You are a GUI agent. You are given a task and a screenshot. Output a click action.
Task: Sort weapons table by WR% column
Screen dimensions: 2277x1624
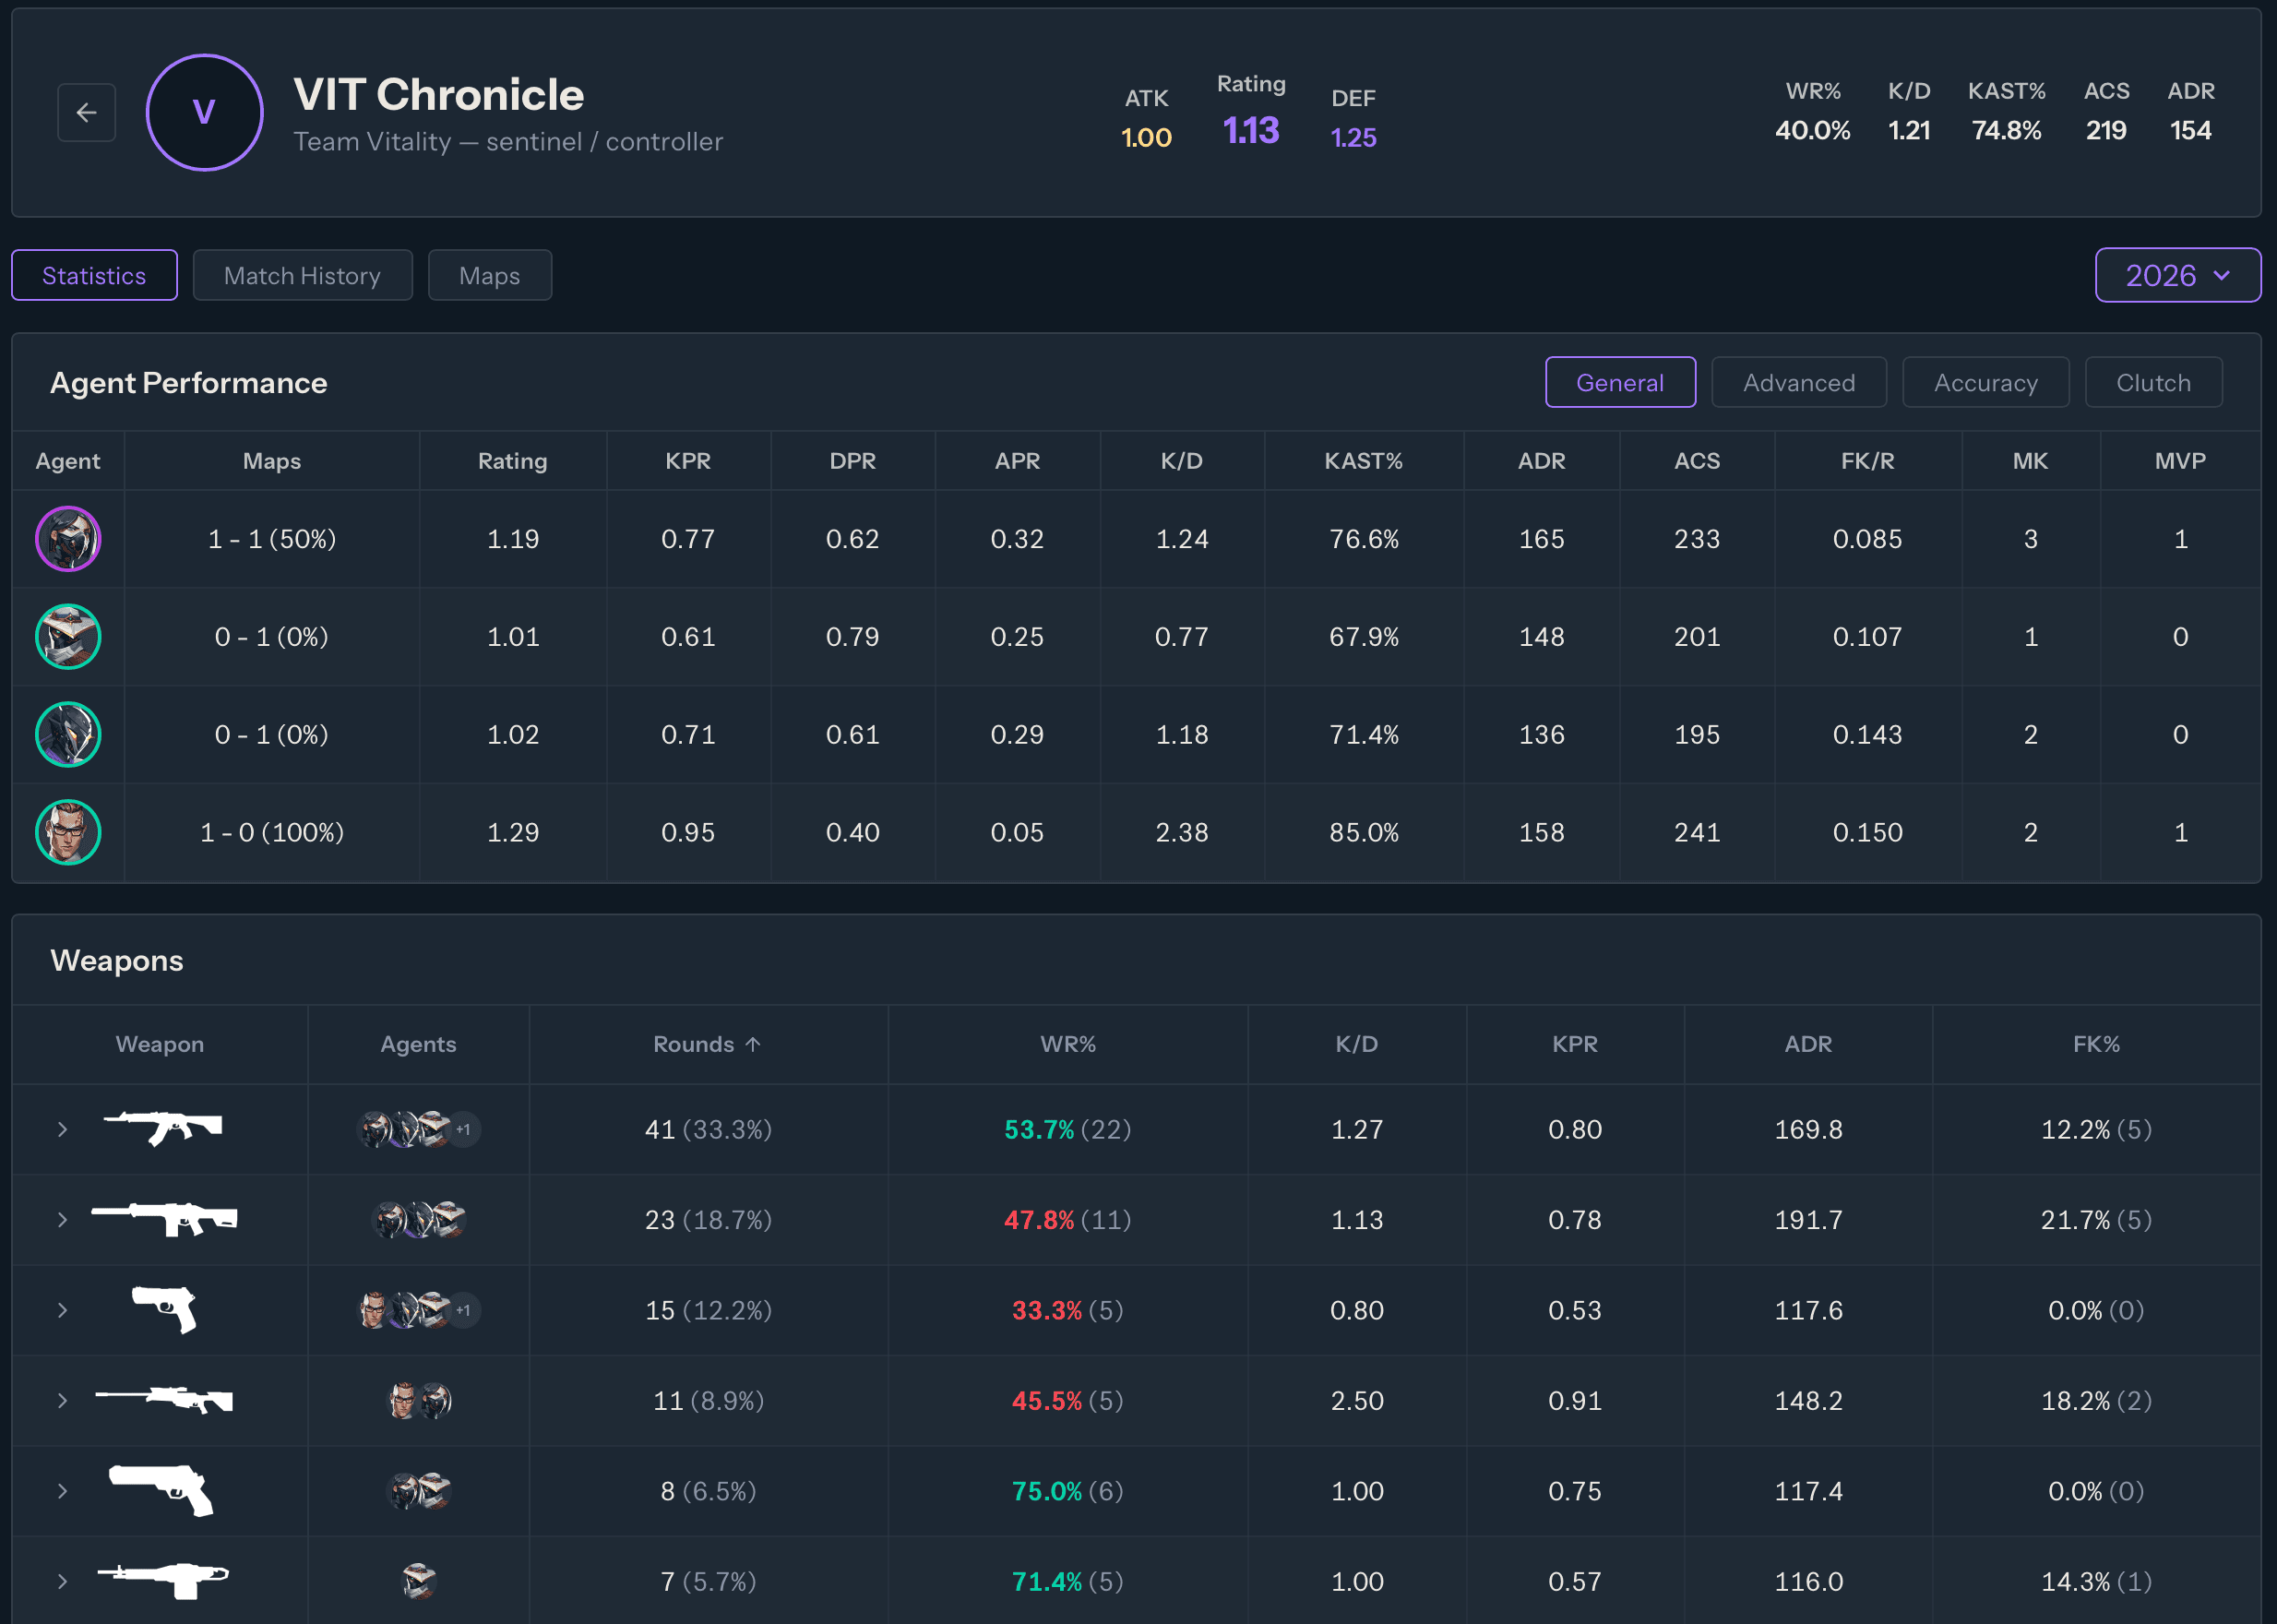click(x=1067, y=1044)
